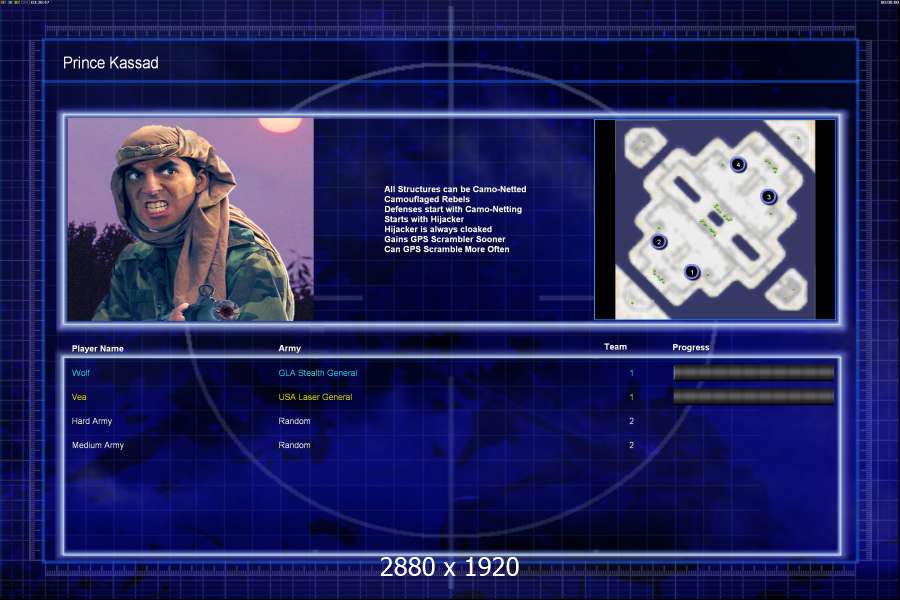Click 'Starts with Hijacker' line
This screenshot has width=900, height=600.
(424, 219)
